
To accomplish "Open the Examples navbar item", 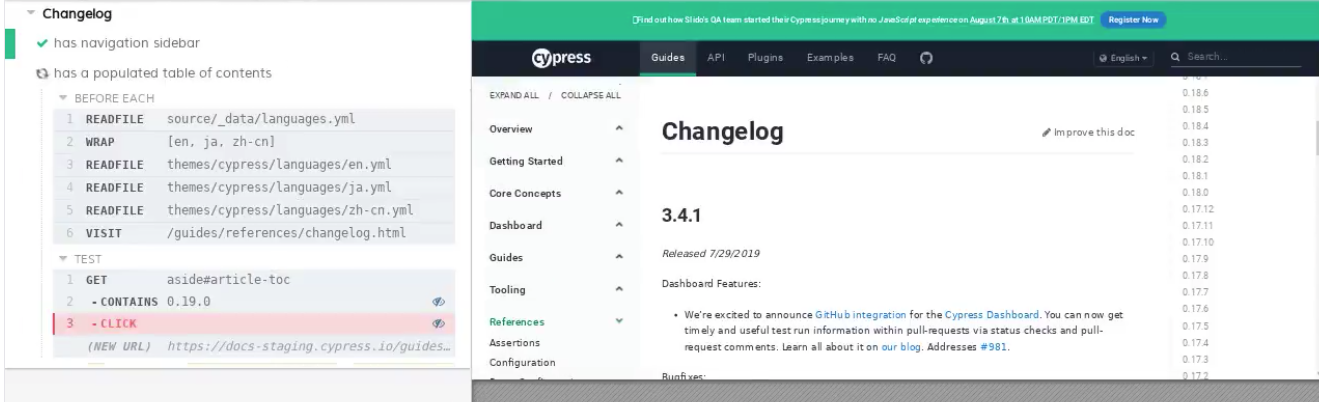I will [830, 58].
